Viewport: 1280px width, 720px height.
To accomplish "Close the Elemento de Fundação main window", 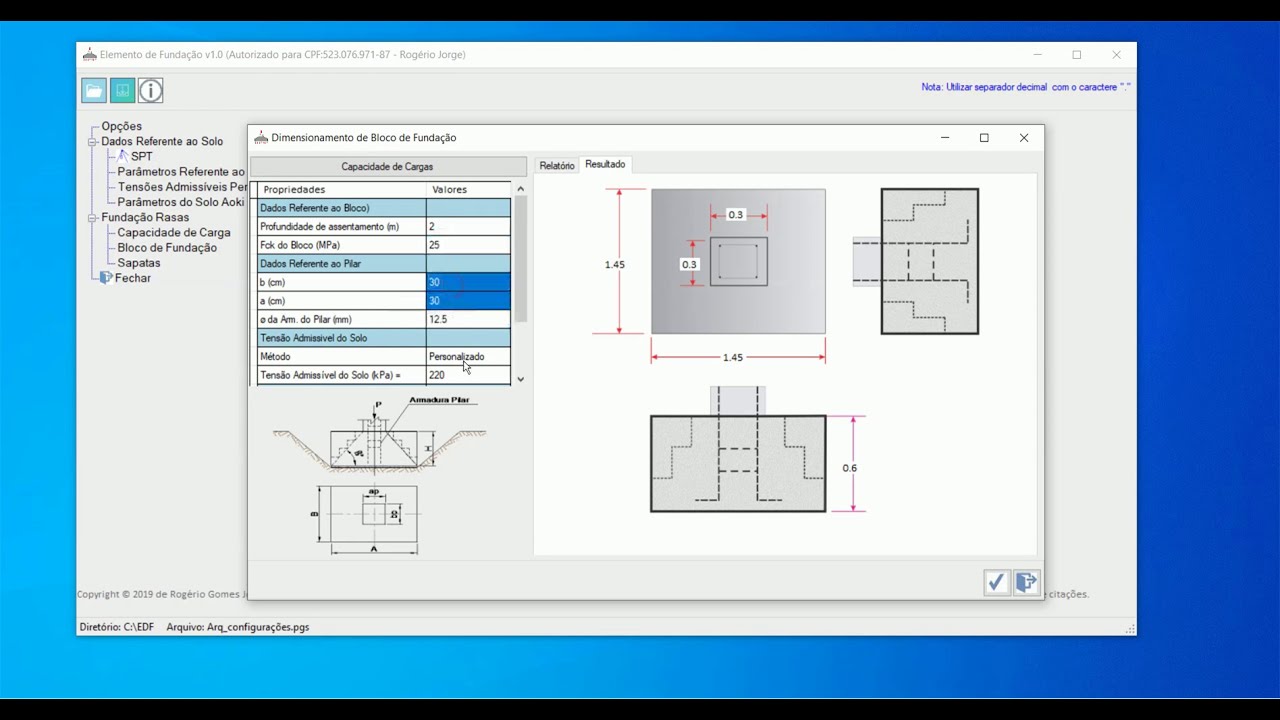I will click(x=1116, y=55).
